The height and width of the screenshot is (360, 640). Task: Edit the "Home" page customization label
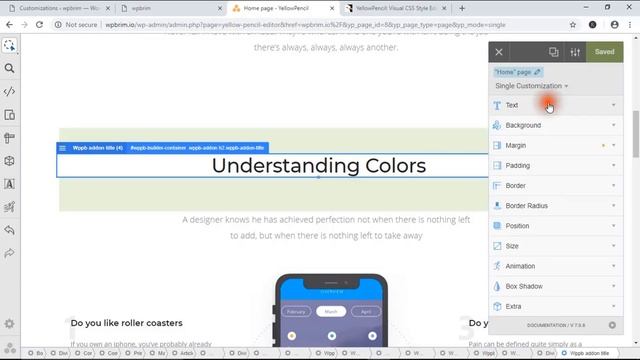518,72
